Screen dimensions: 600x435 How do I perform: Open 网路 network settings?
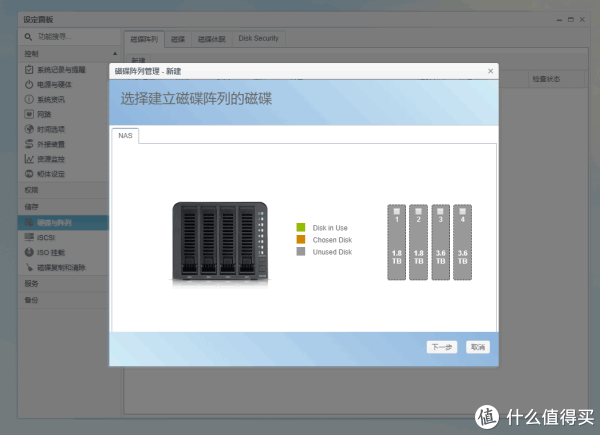[44, 114]
